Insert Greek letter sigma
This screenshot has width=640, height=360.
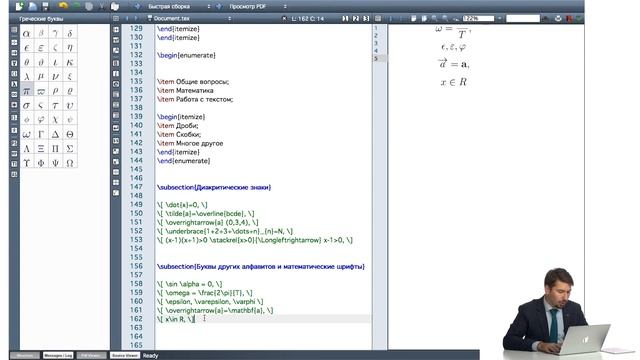click(x=27, y=105)
